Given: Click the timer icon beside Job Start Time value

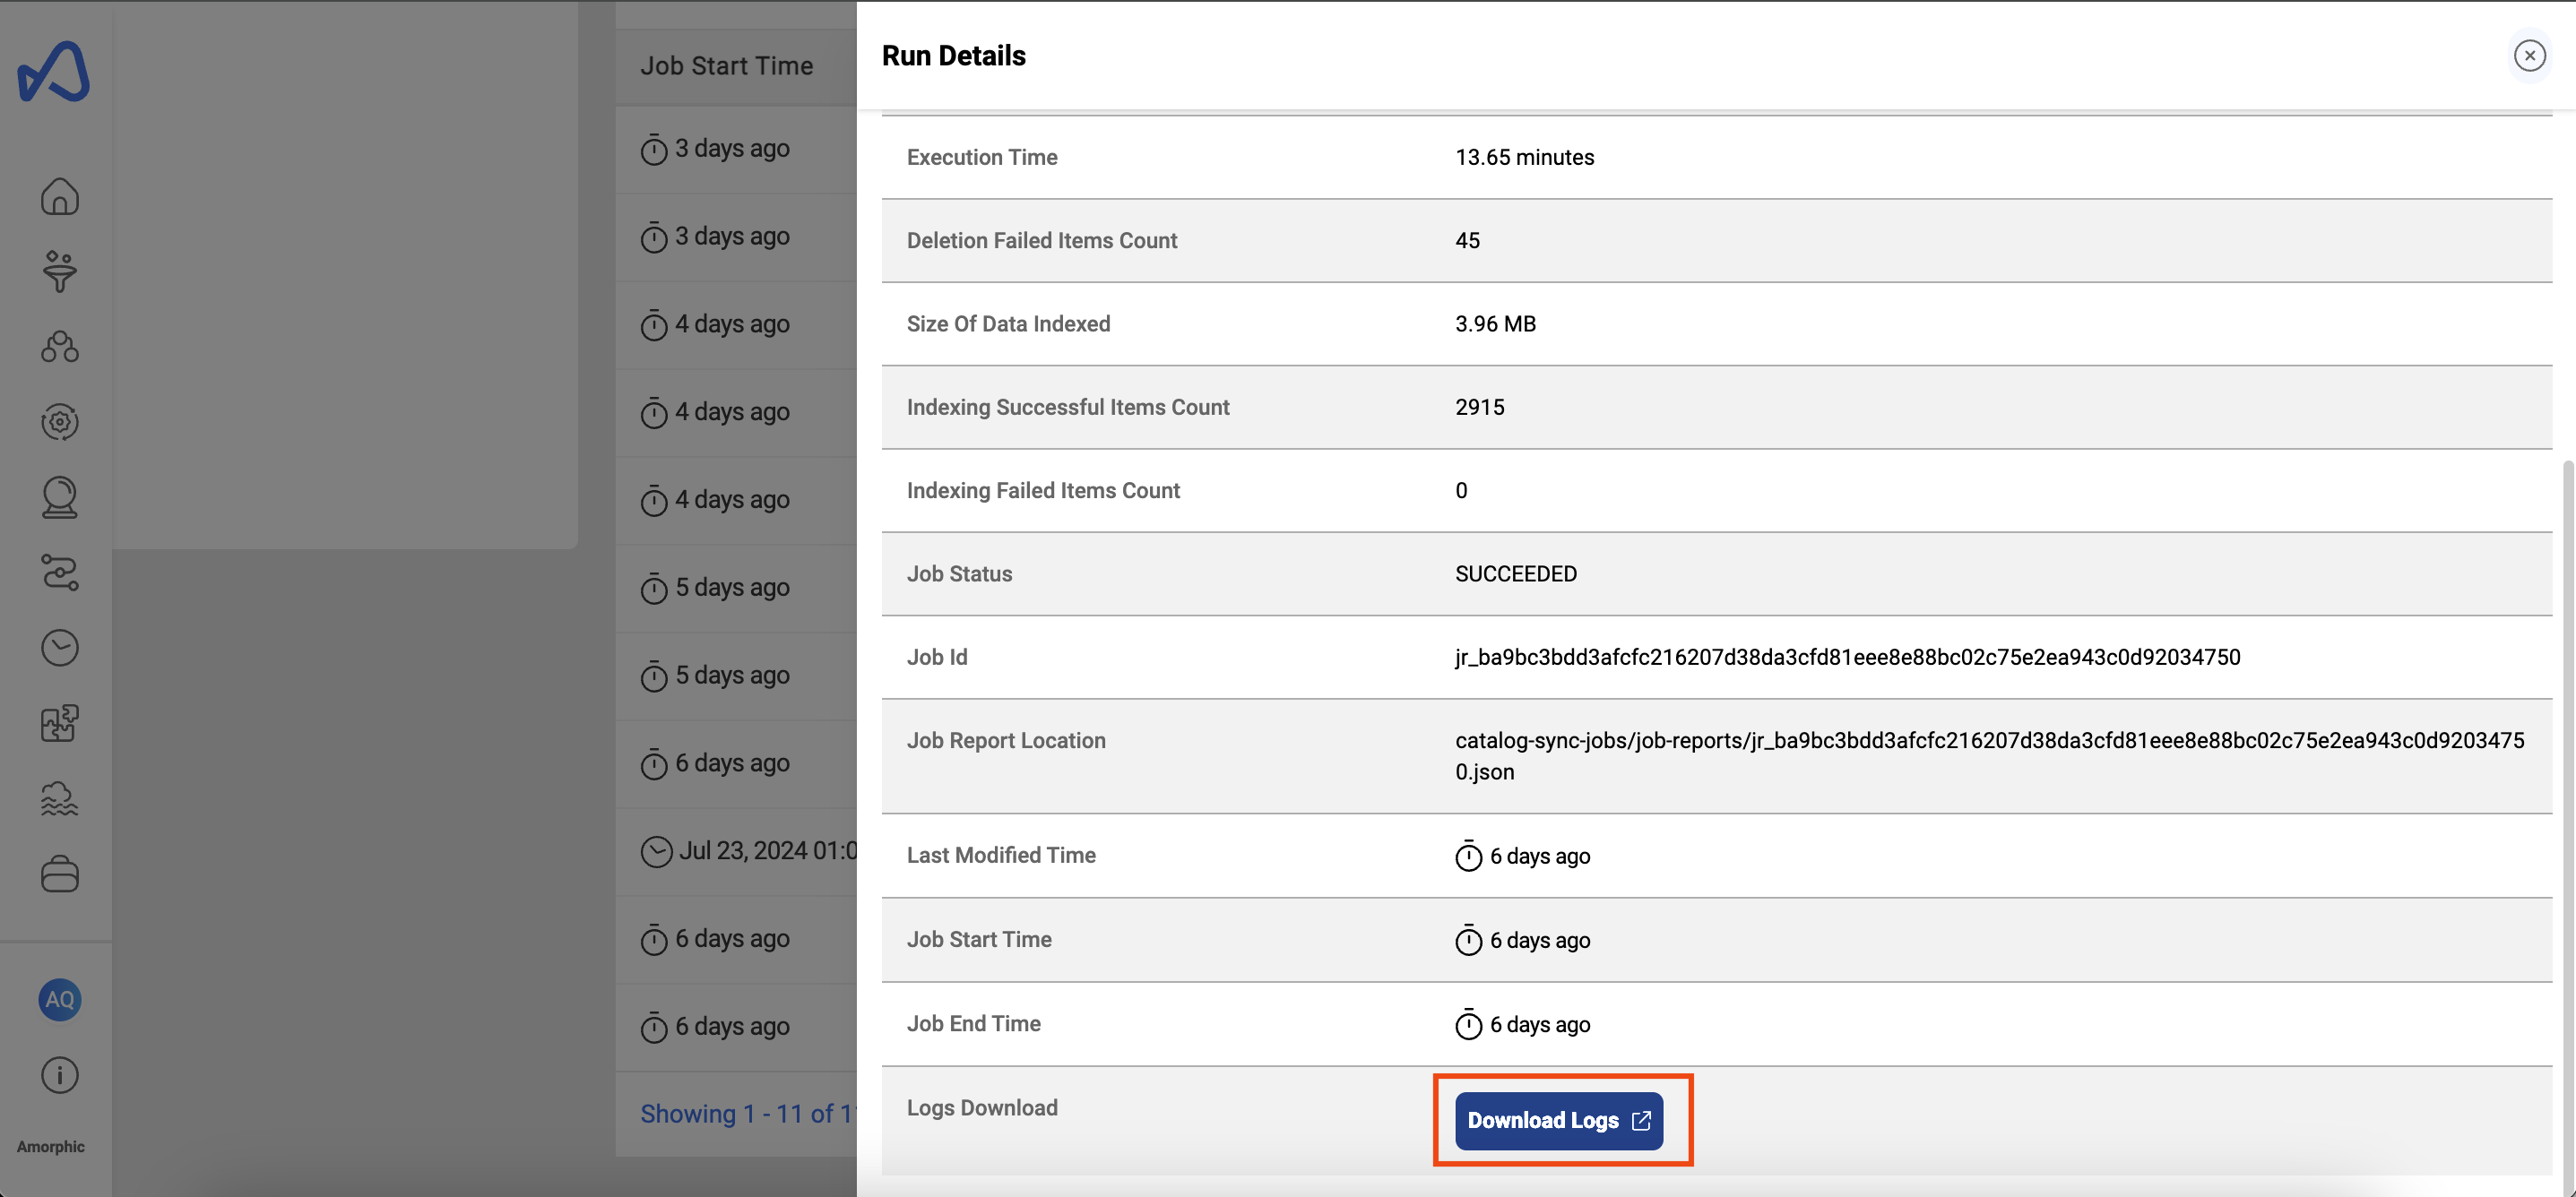Looking at the screenshot, I should [x=1468, y=940].
